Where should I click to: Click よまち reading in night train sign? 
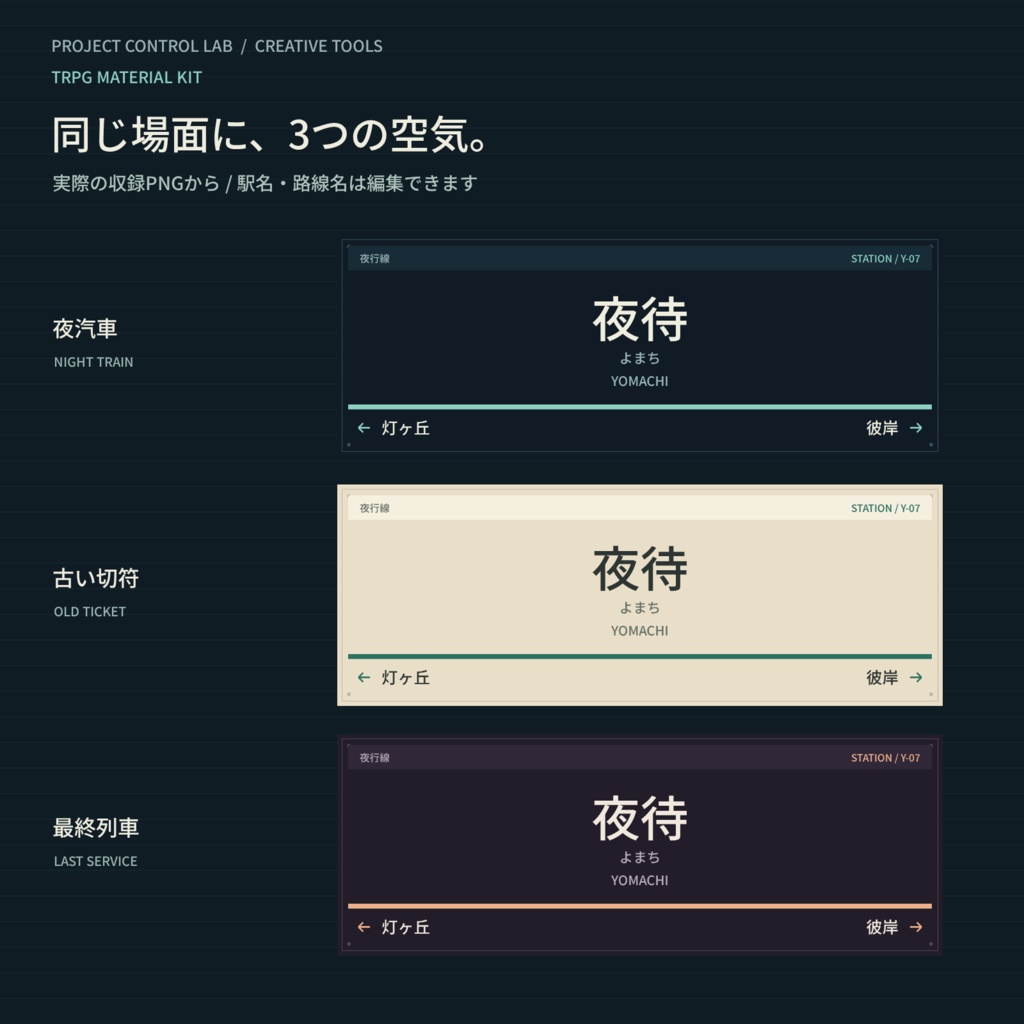pyautogui.click(x=640, y=358)
